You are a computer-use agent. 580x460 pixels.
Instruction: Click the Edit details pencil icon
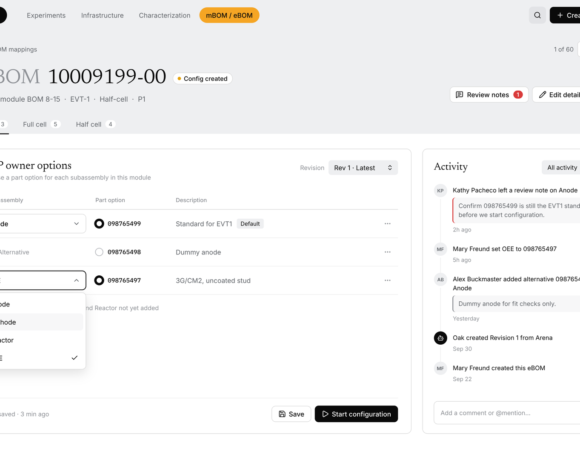tap(542, 95)
